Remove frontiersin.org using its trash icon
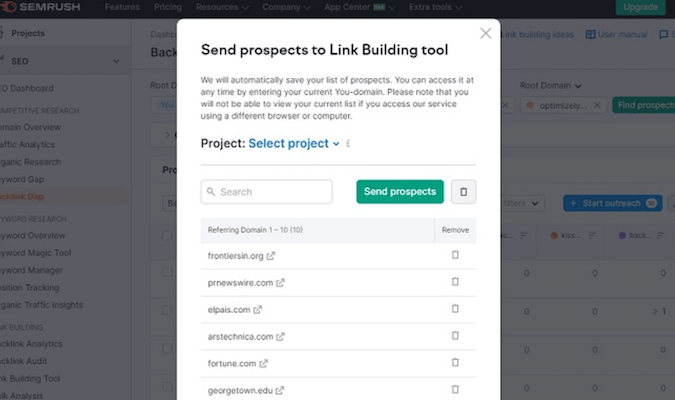 pyautogui.click(x=455, y=255)
